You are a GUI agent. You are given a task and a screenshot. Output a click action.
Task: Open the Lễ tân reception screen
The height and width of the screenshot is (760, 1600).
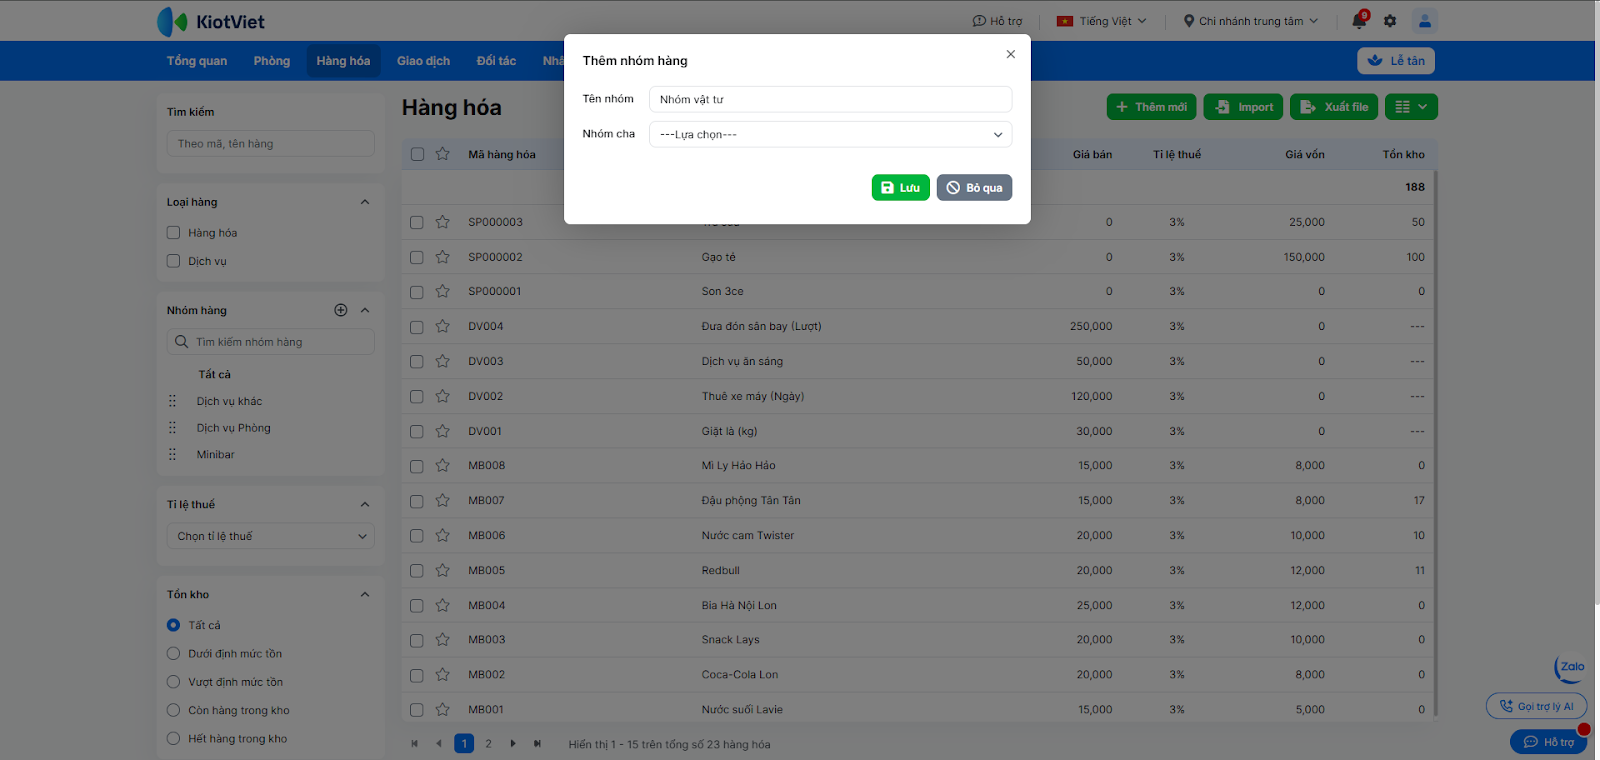tap(1396, 61)
